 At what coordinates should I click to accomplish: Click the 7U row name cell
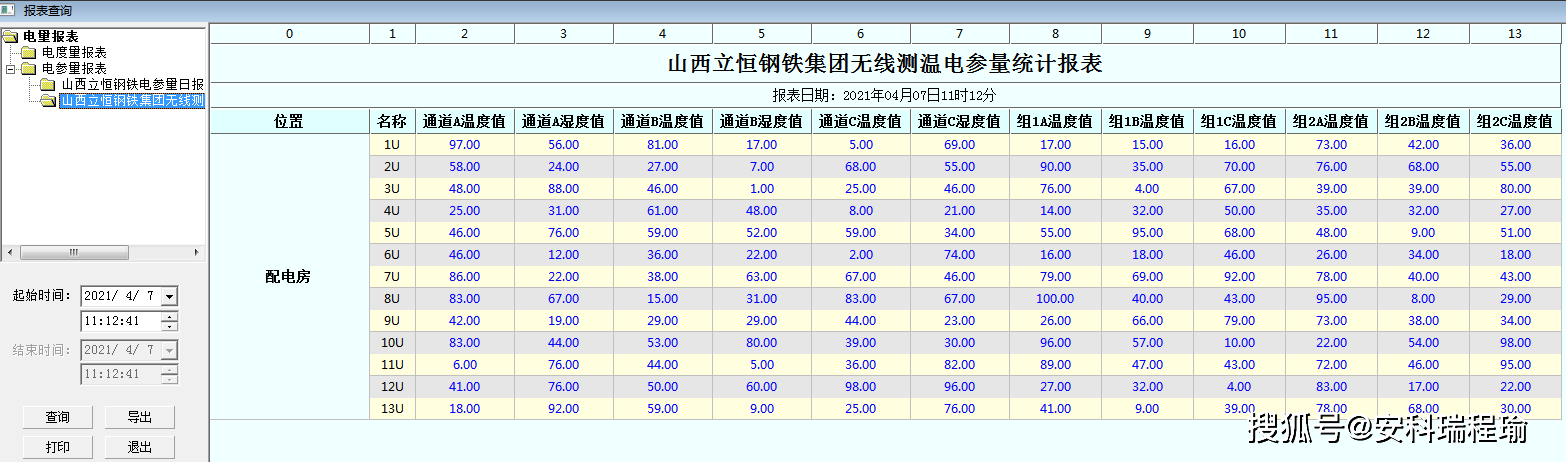[x=393, y=277]
